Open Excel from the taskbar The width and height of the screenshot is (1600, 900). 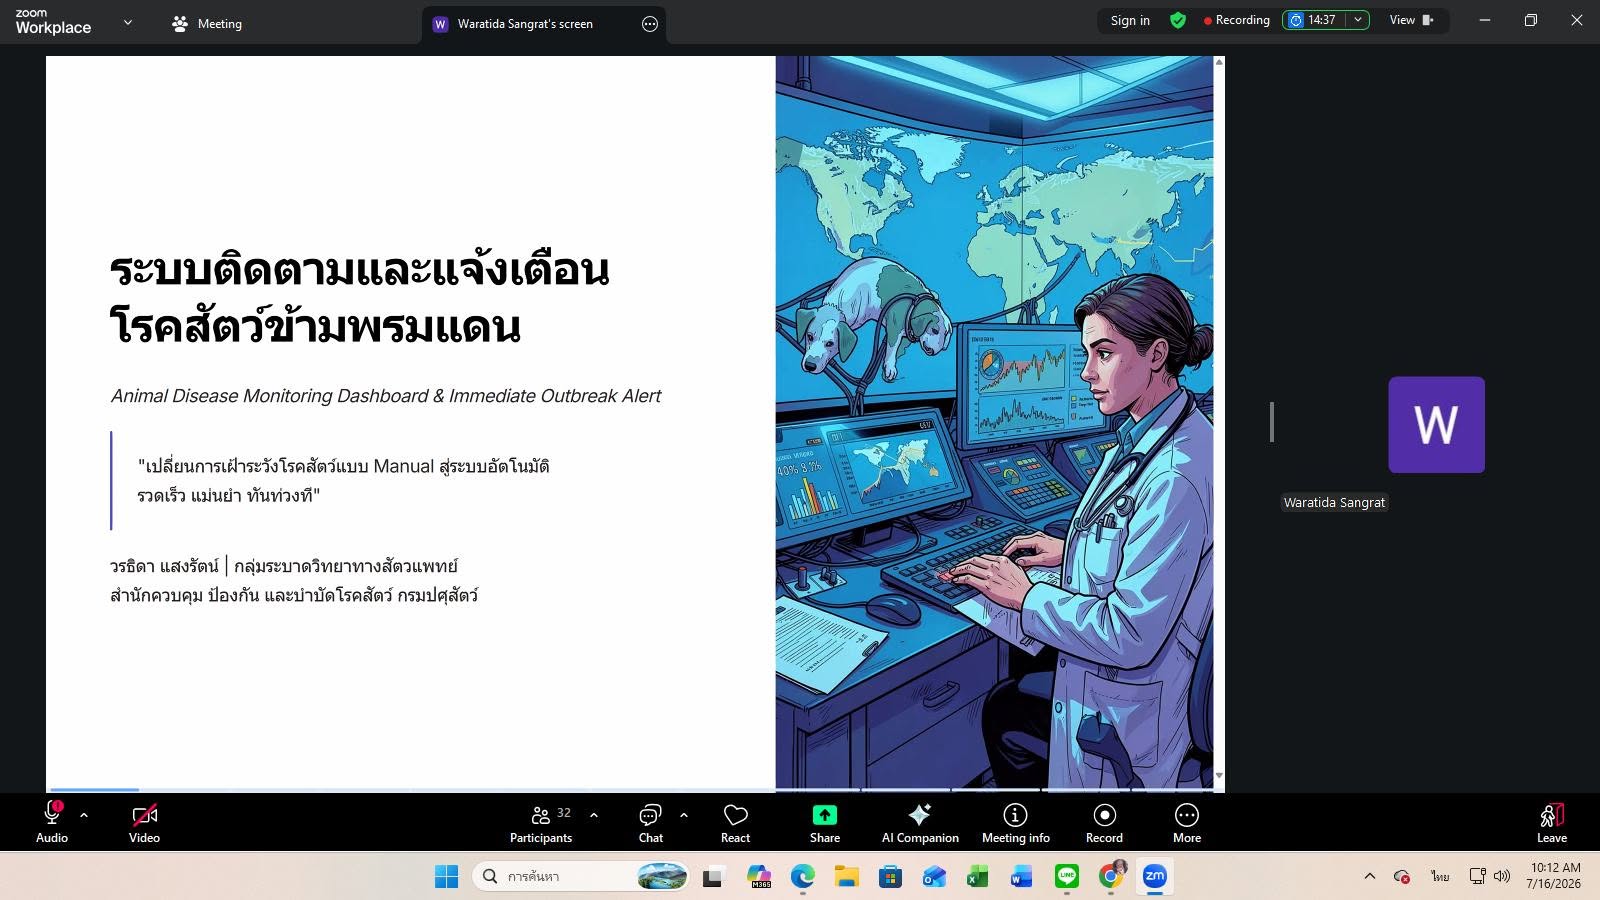(x=978, y=877)
